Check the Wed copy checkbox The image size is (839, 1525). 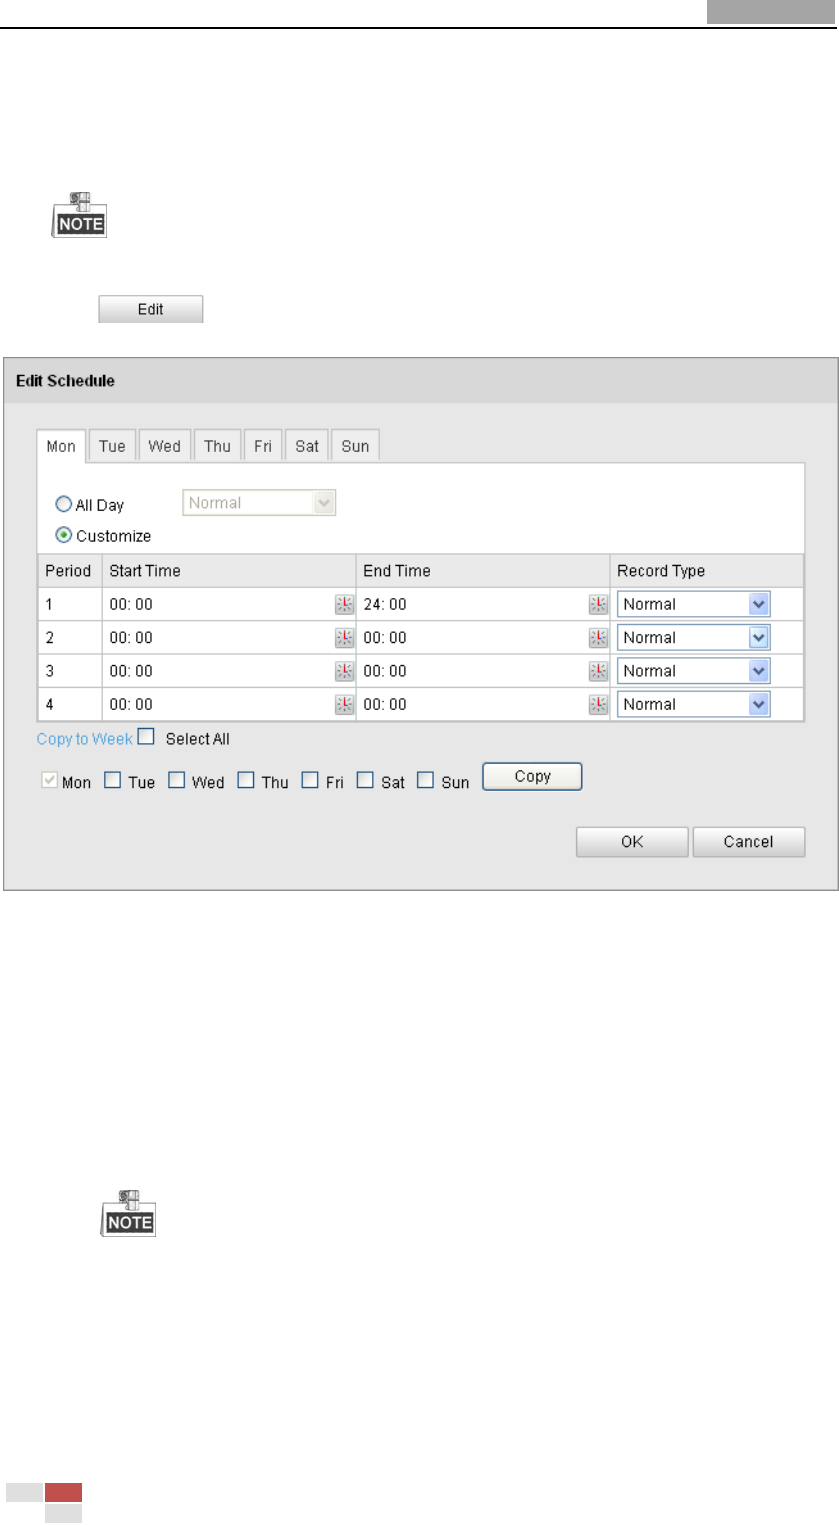pyautogui.click(x=176, y=781)
